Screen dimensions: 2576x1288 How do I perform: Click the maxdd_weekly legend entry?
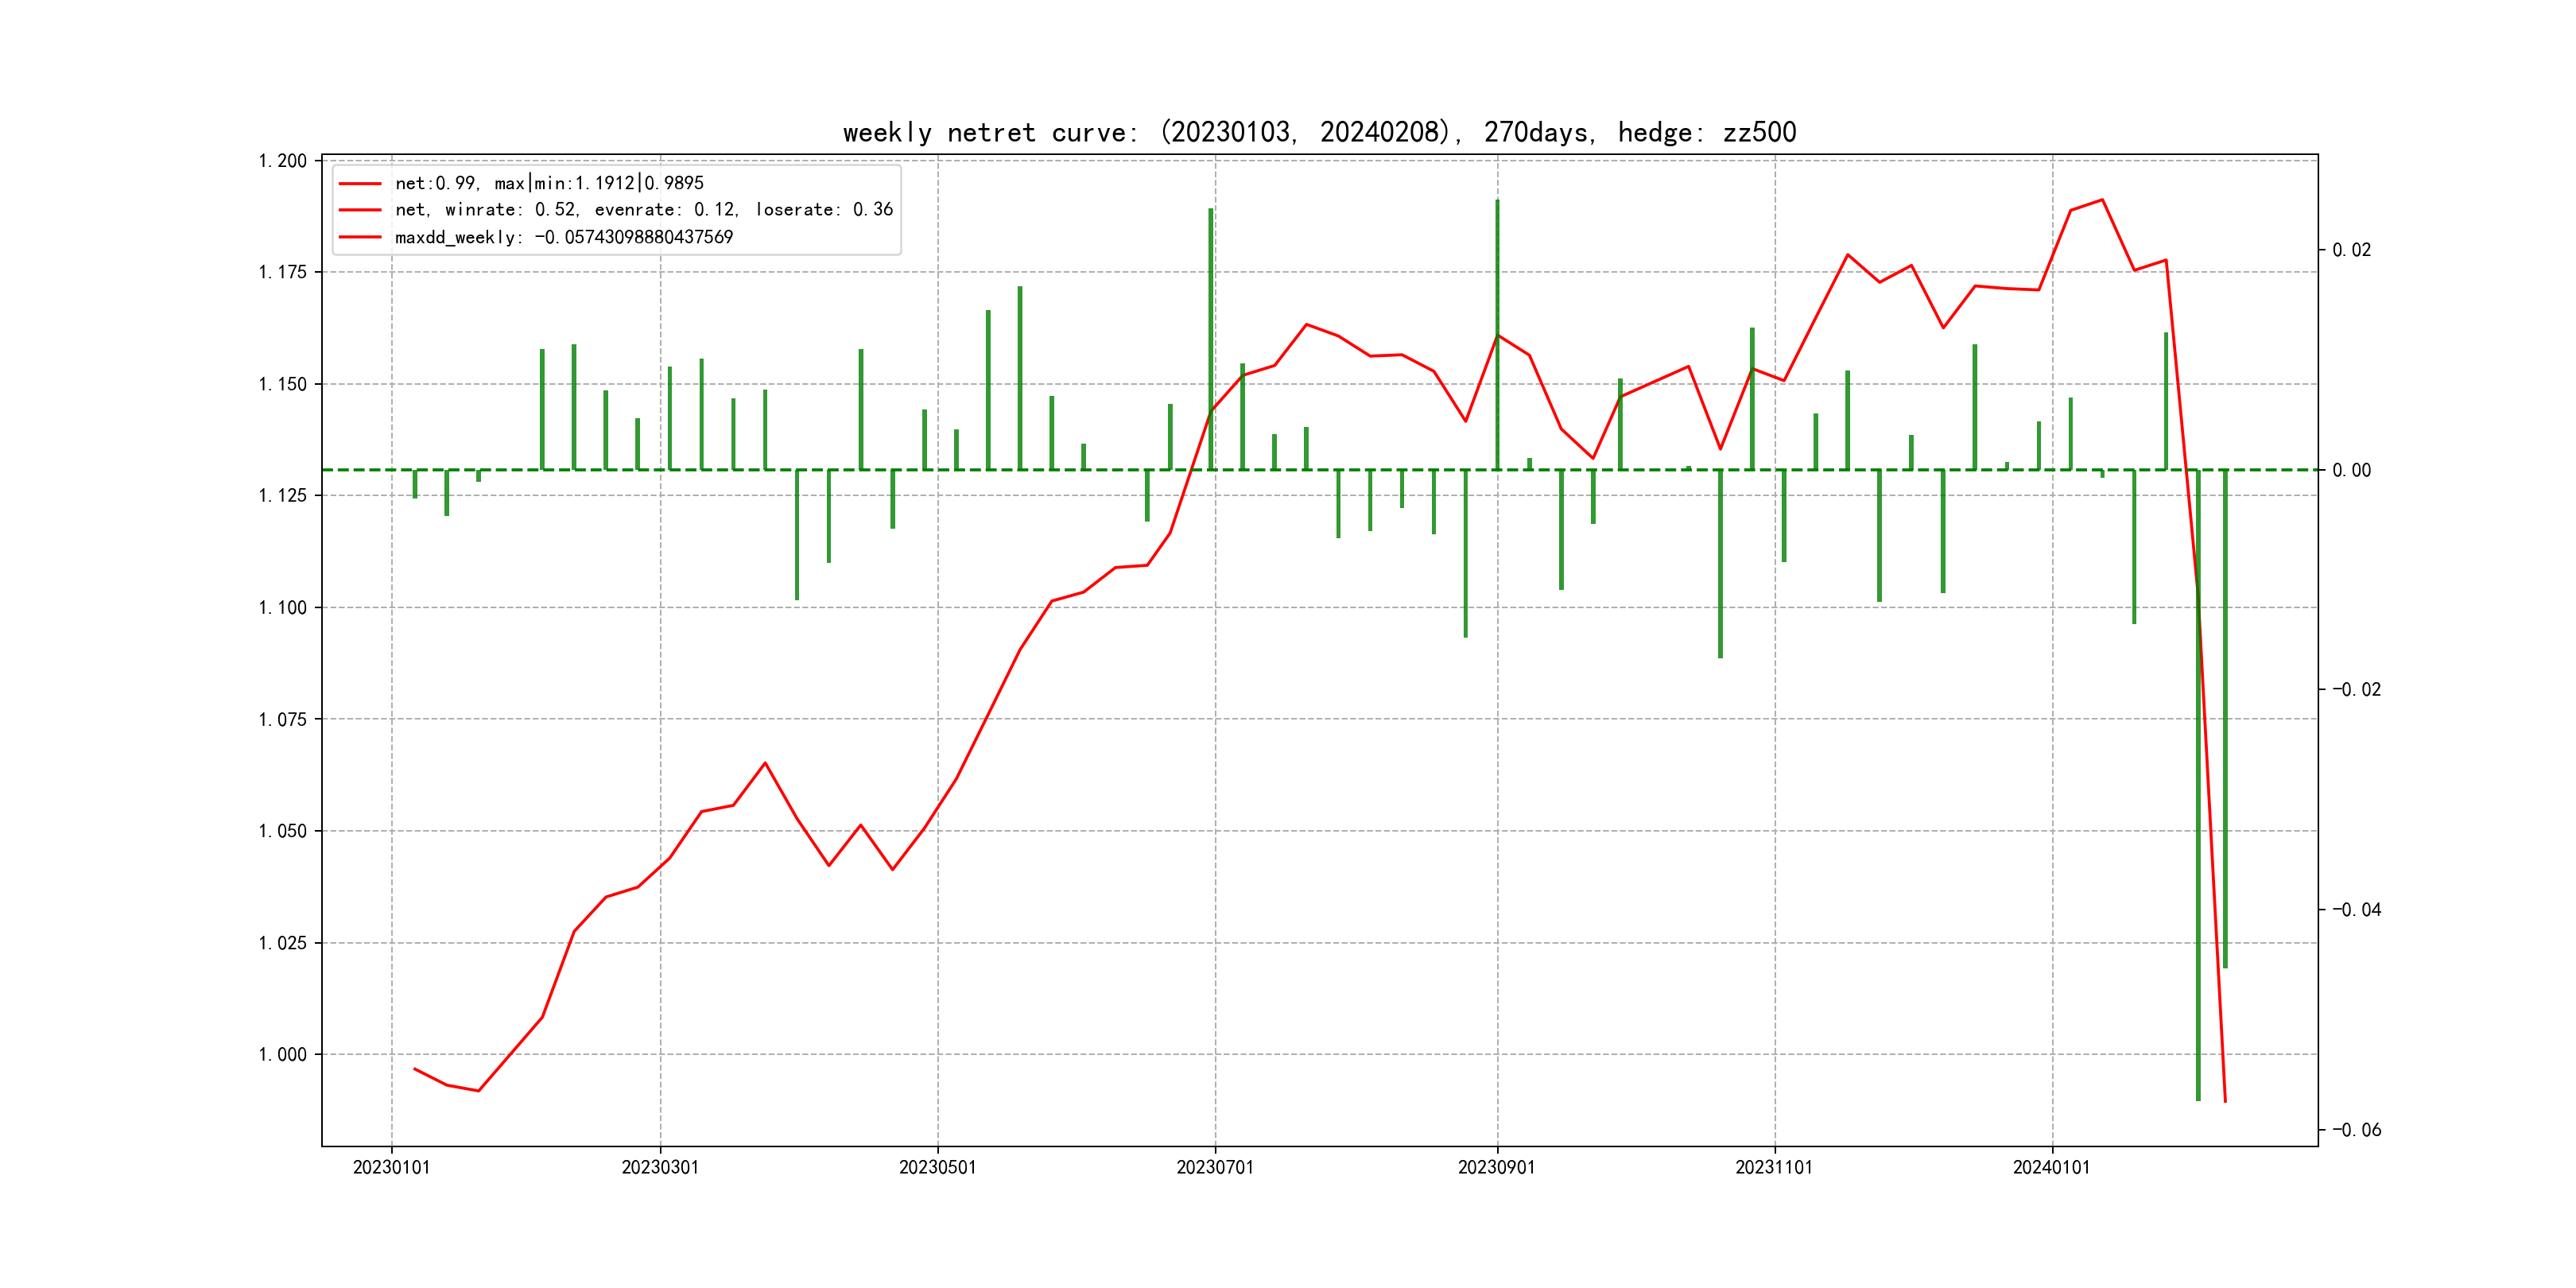pos(563,237)
